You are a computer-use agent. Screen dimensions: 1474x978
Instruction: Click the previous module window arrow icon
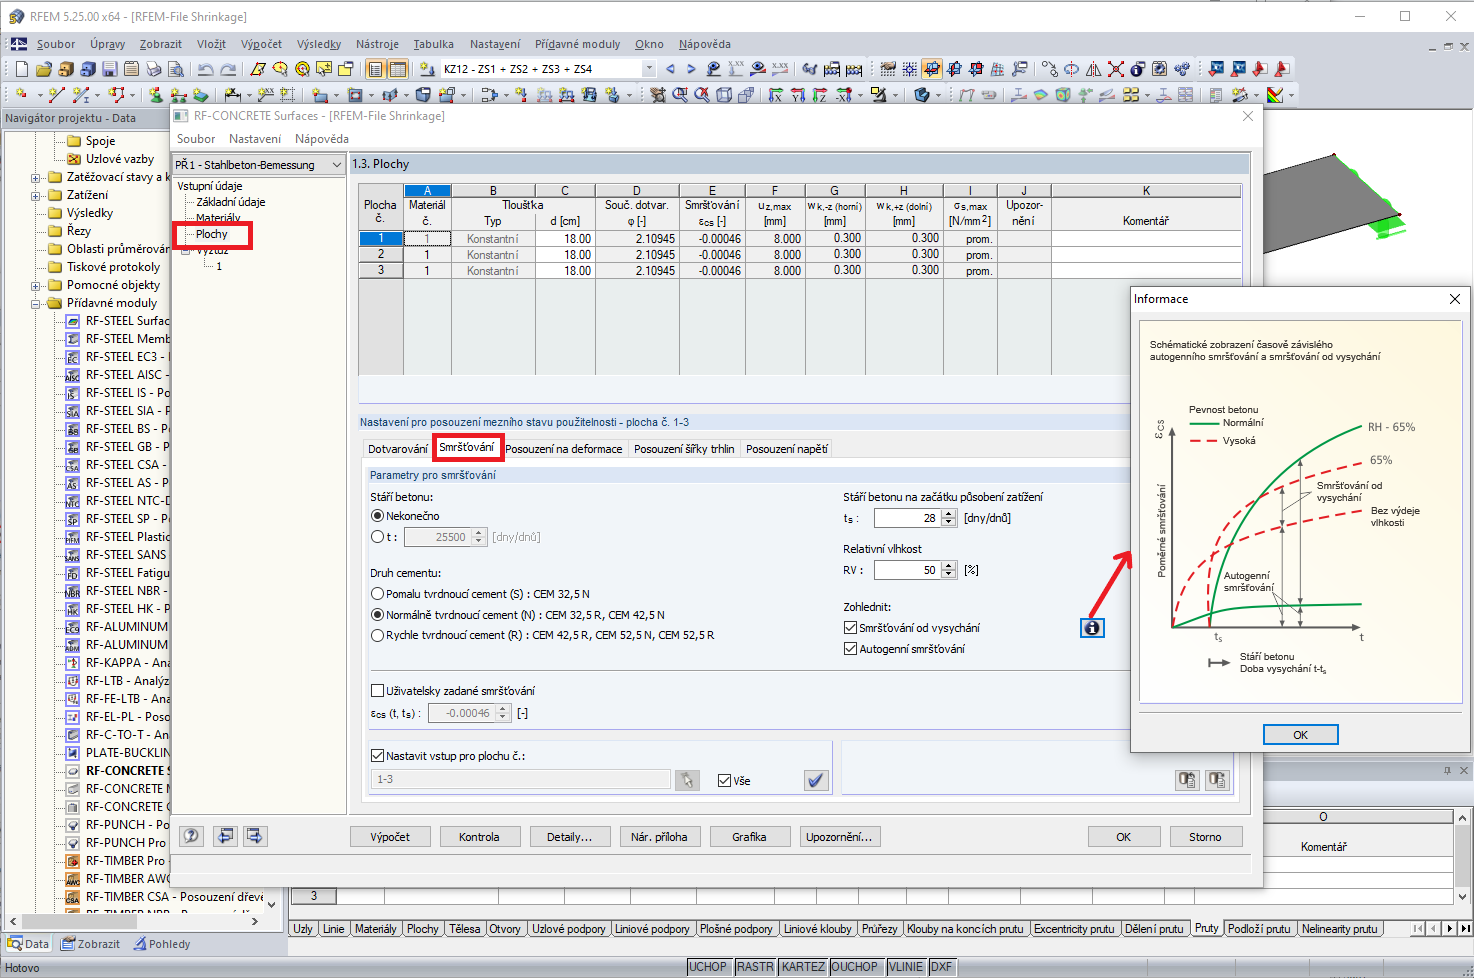(x=225, y=836)
